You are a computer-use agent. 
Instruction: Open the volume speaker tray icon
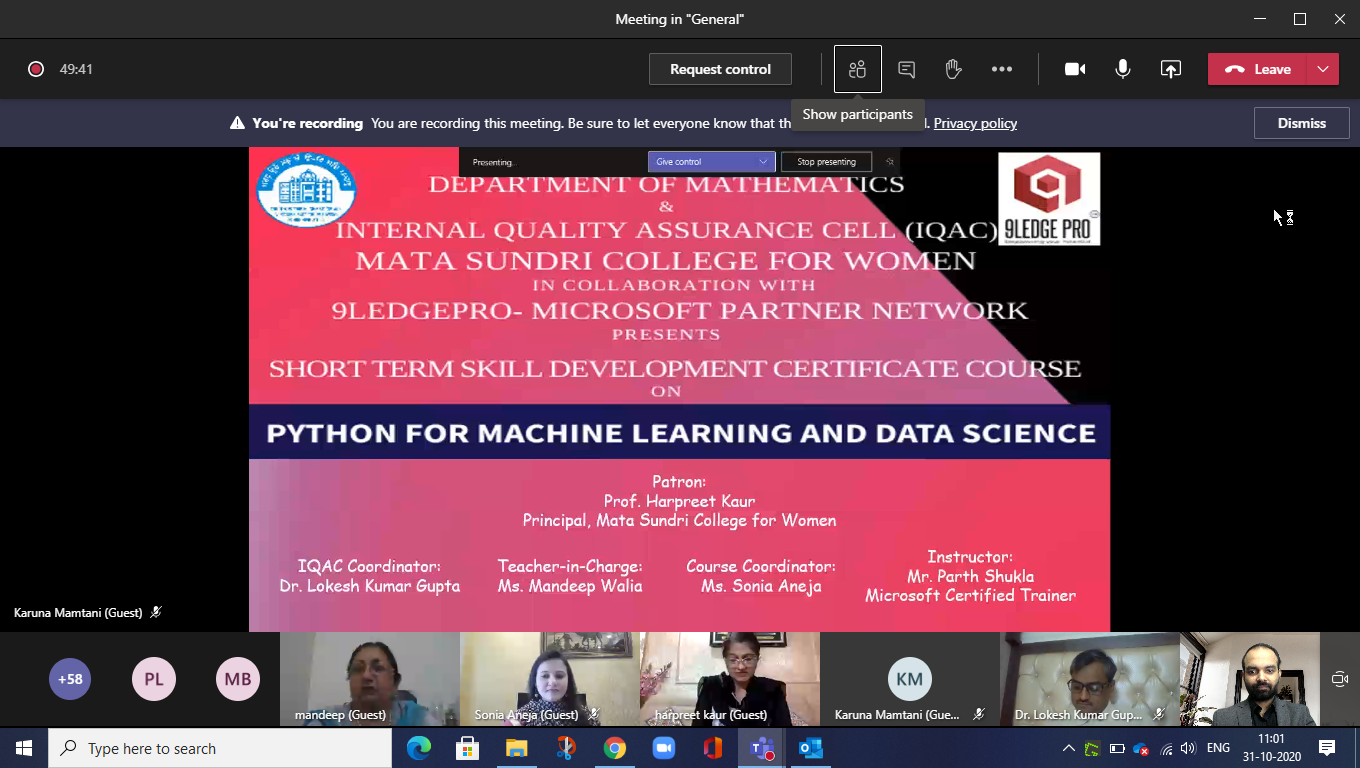[x=1188, y=748]
